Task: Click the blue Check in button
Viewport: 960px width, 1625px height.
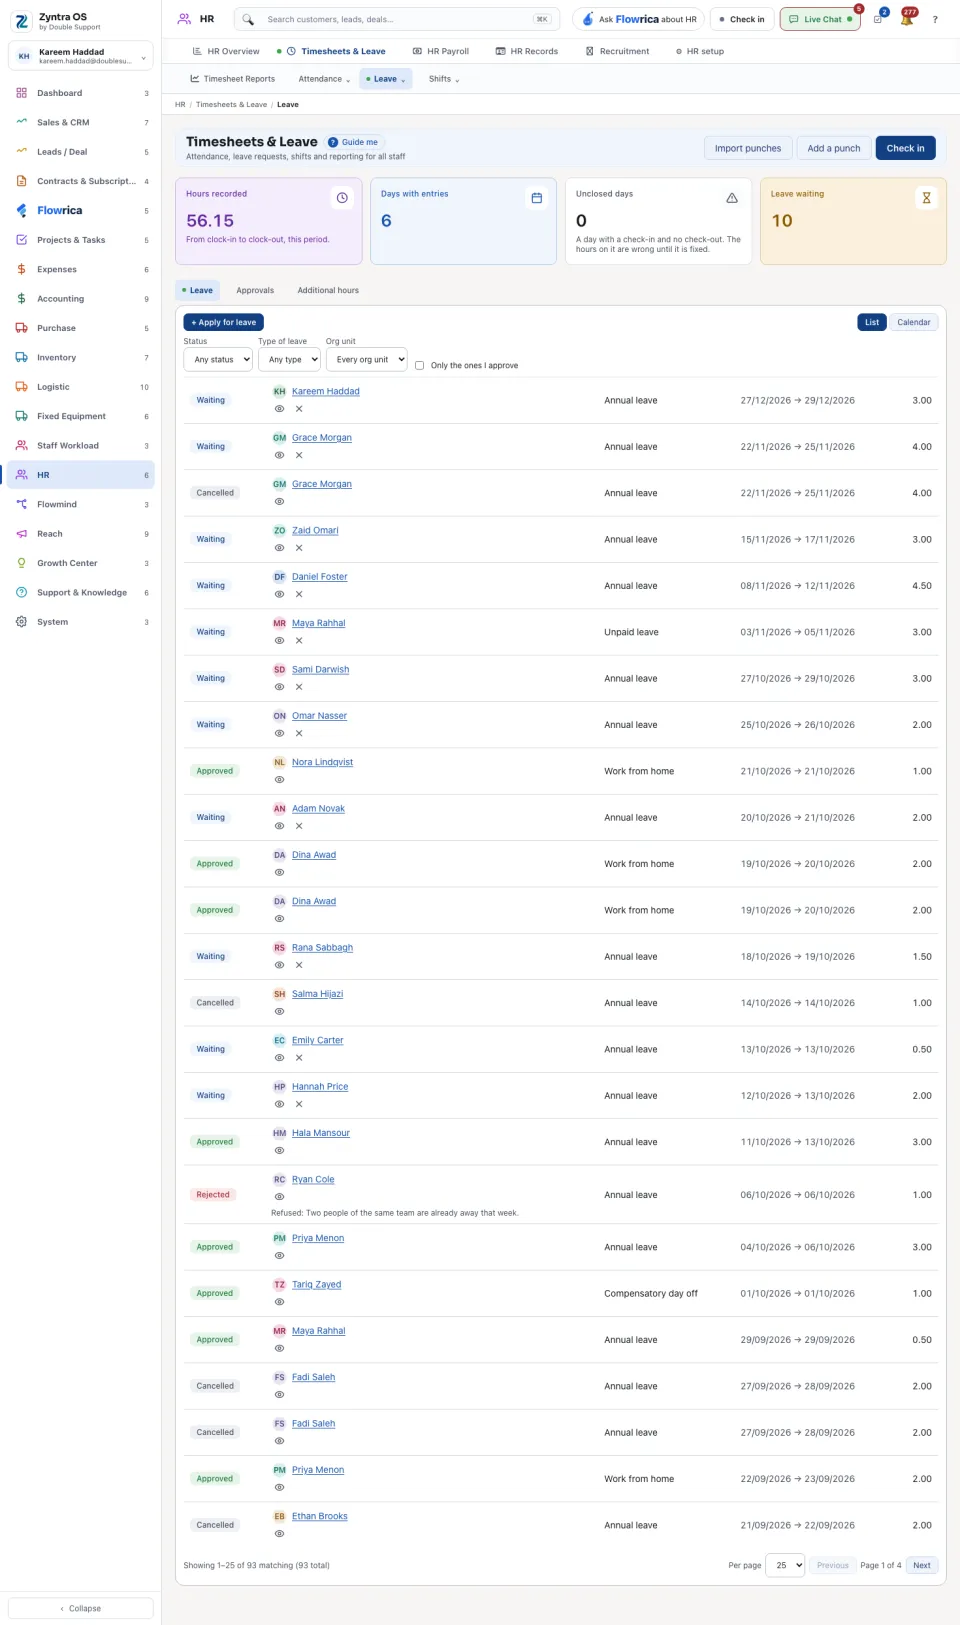Action: [x=905, y=148]
